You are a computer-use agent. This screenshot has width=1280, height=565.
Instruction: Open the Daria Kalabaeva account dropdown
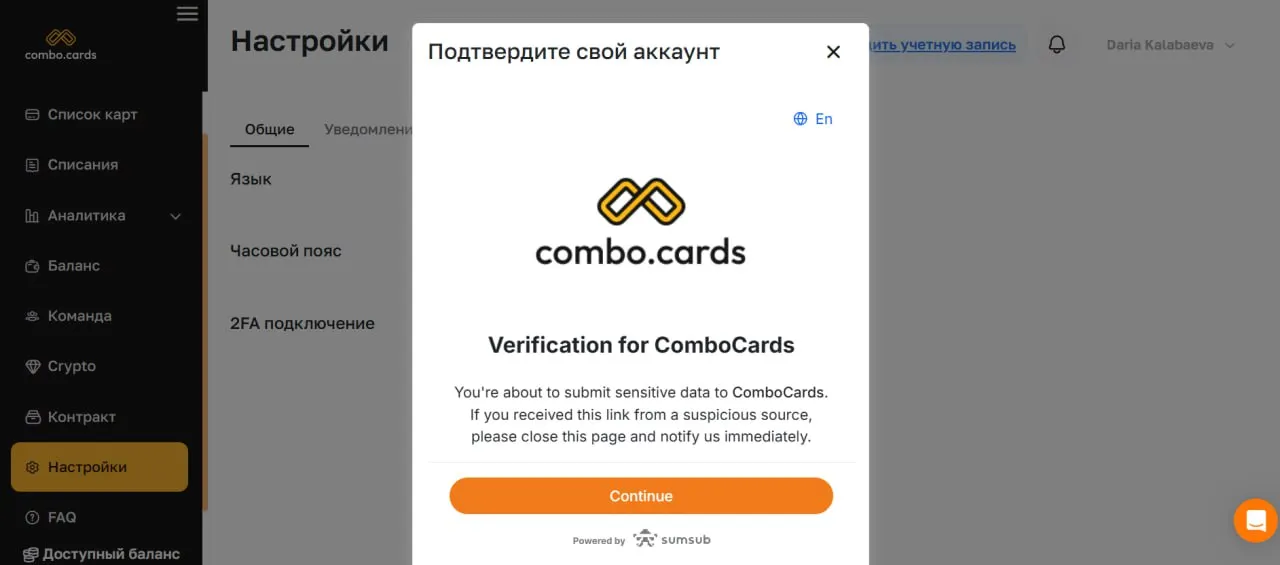(x=1171, y=45)
